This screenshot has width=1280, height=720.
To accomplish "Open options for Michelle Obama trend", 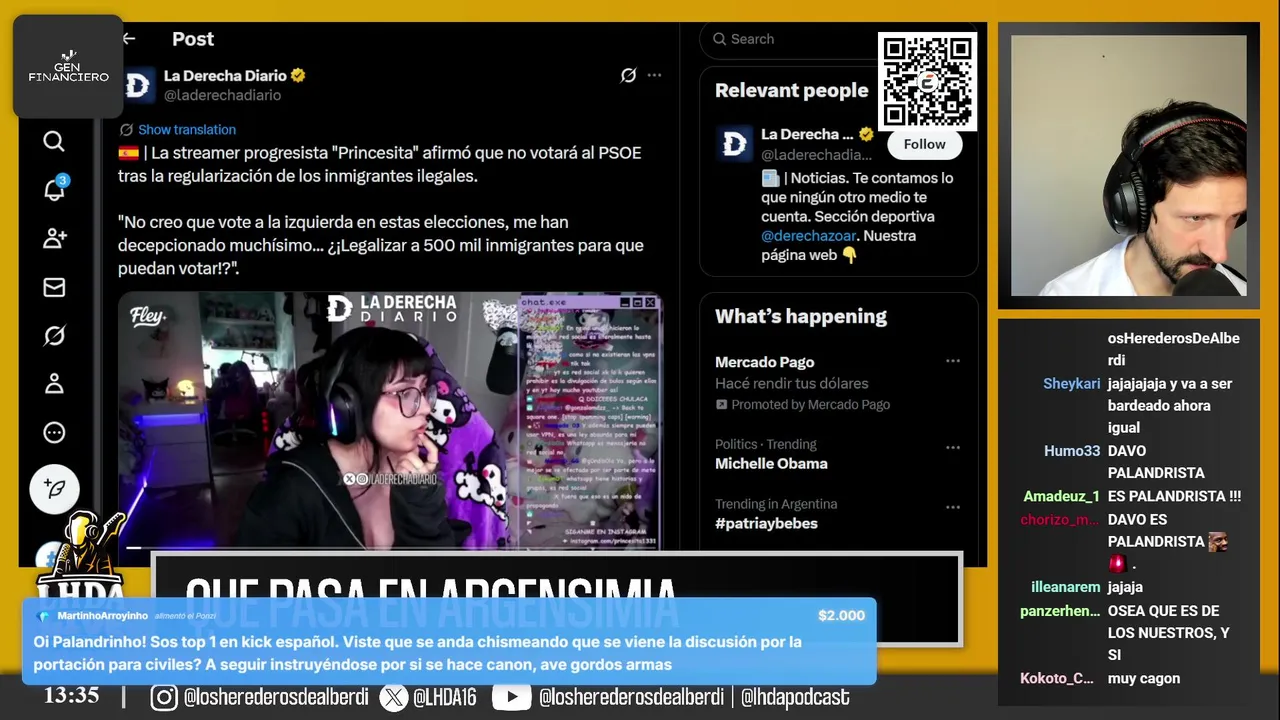I will [953, 447].
